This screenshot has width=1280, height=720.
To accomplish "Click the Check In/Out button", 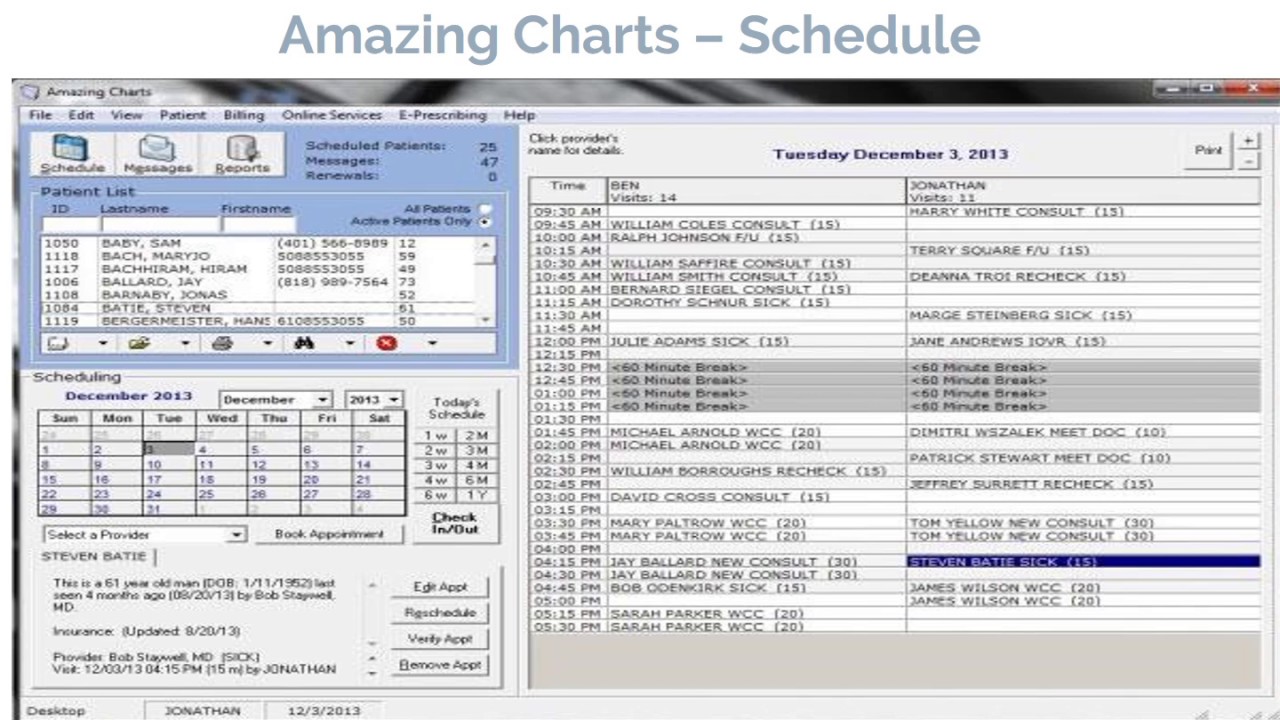I will pyautogui.click(x=455, y=524).
